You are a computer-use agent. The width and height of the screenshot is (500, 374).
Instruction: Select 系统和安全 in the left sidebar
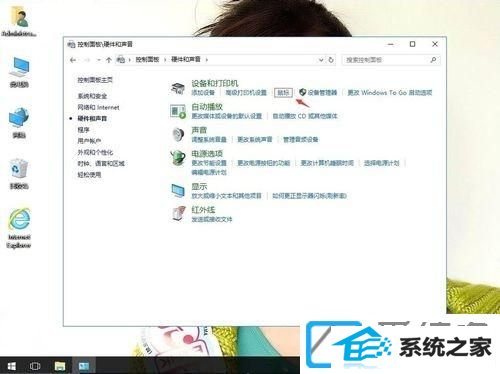(x=92, y=96)
